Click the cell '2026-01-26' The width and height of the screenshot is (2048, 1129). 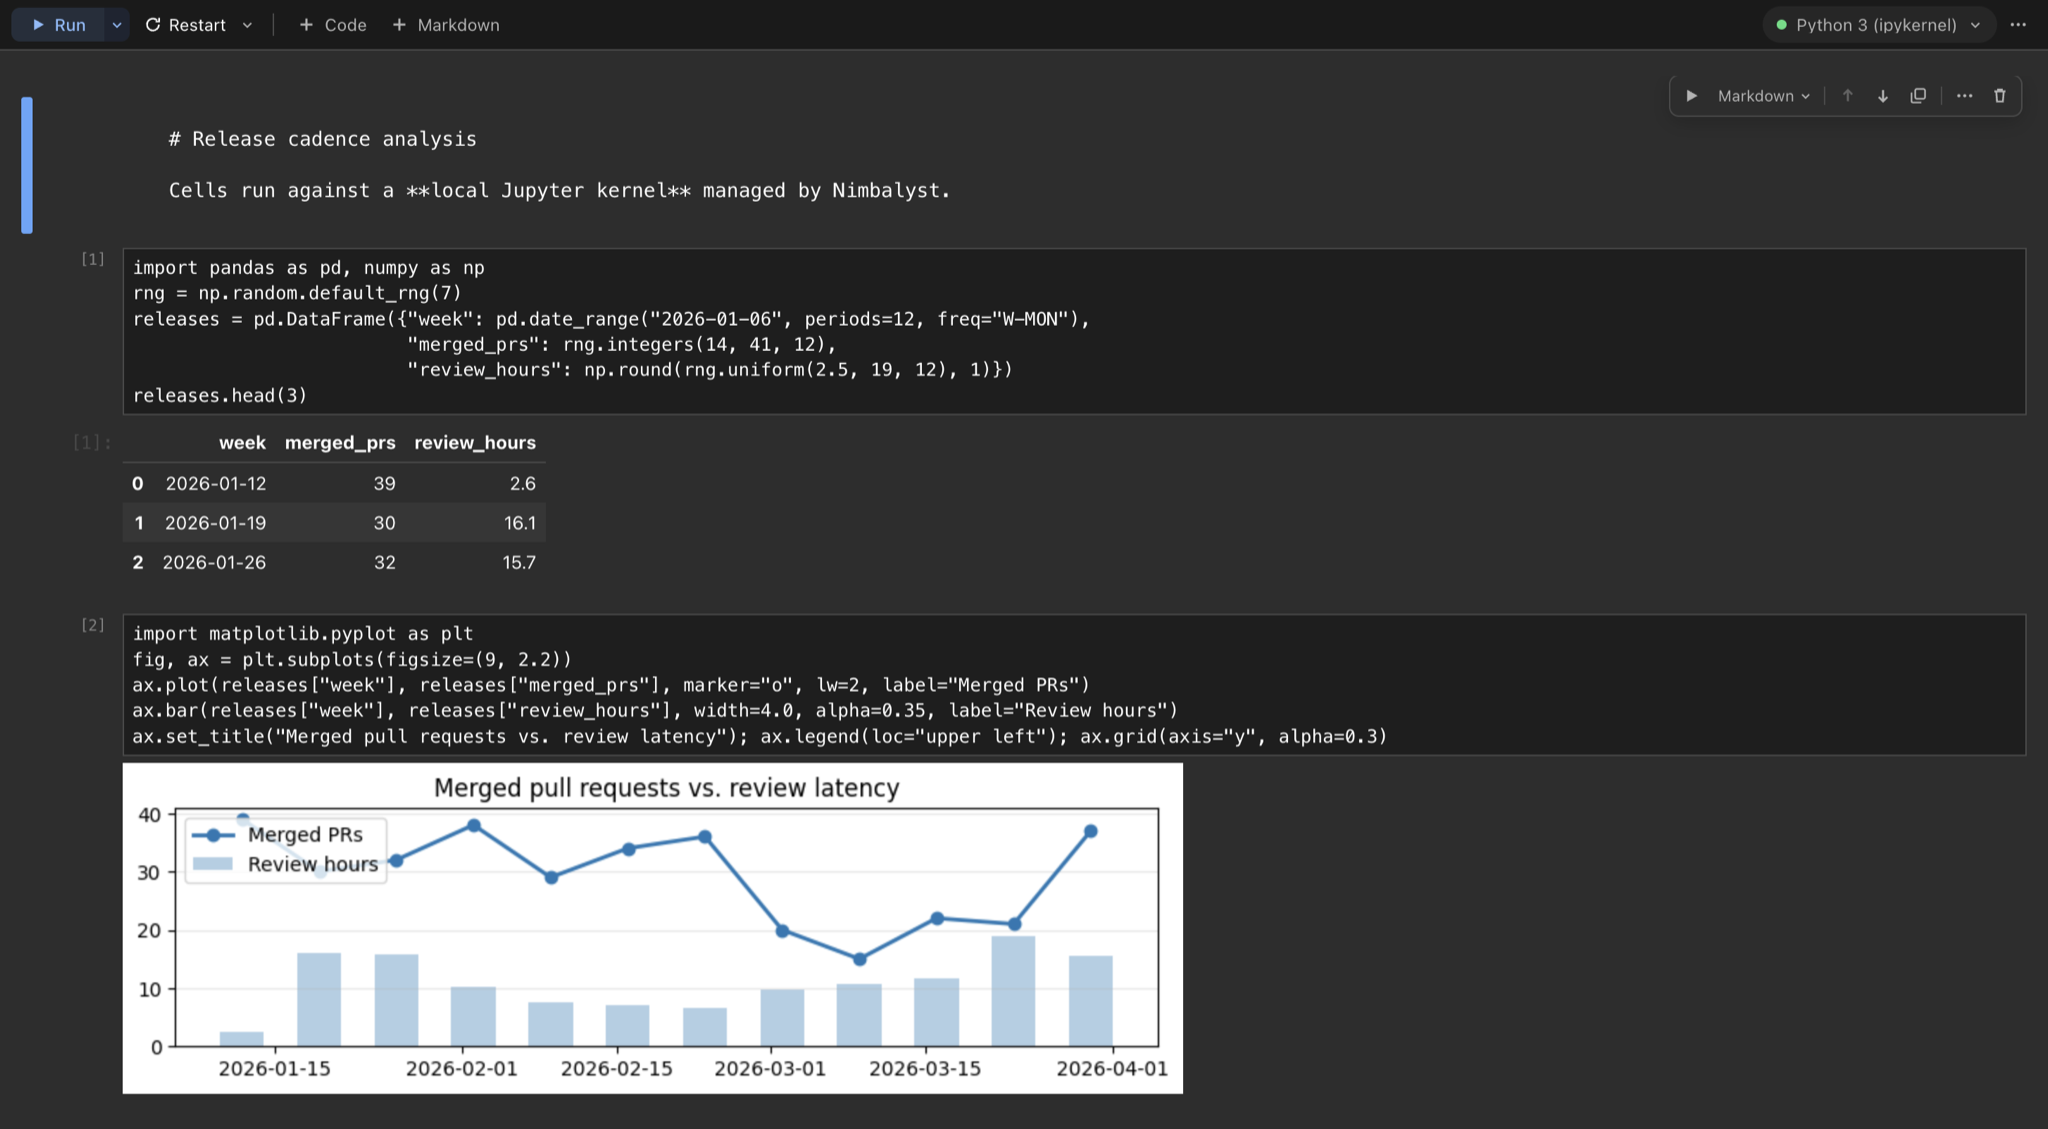(x=214, y=563)
